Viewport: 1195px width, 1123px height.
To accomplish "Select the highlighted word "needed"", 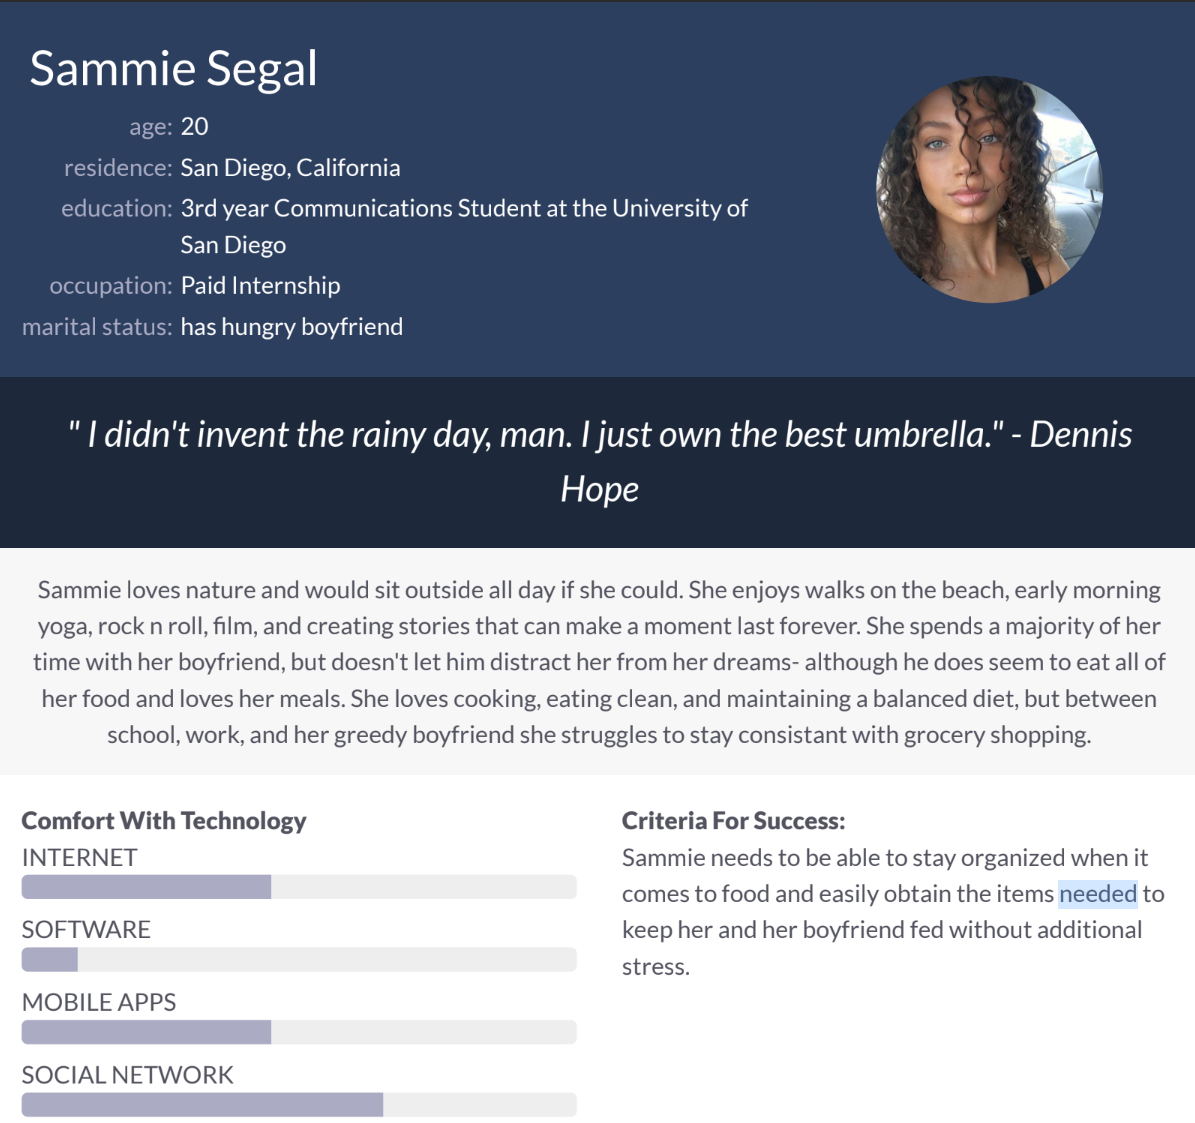I will point(1097,894).
